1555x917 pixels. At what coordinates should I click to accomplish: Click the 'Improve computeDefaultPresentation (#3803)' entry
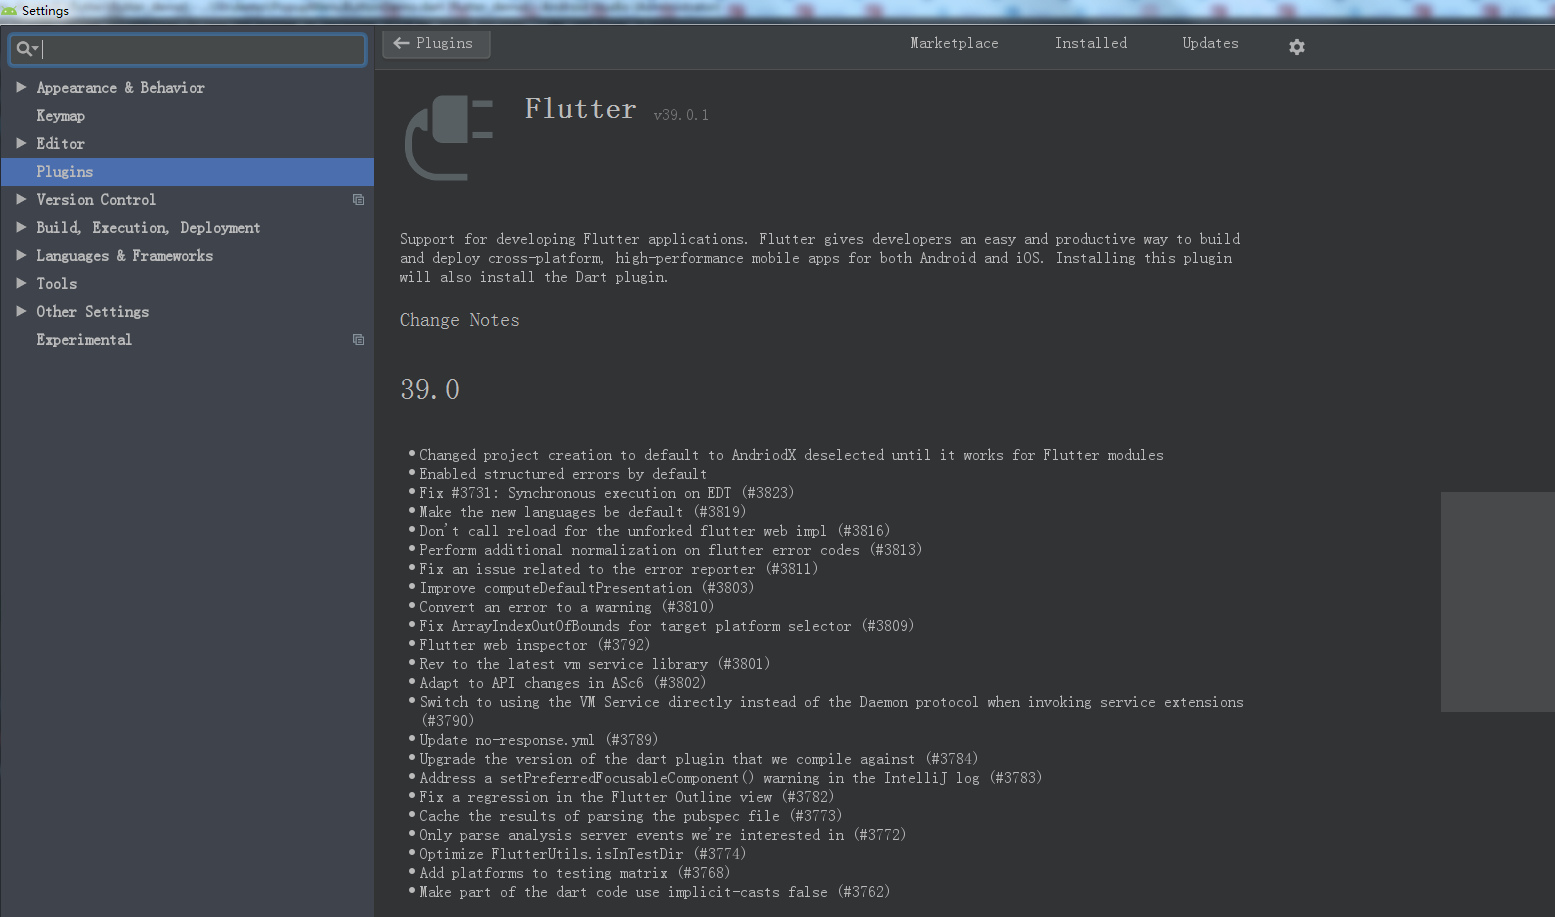(586, 588)
